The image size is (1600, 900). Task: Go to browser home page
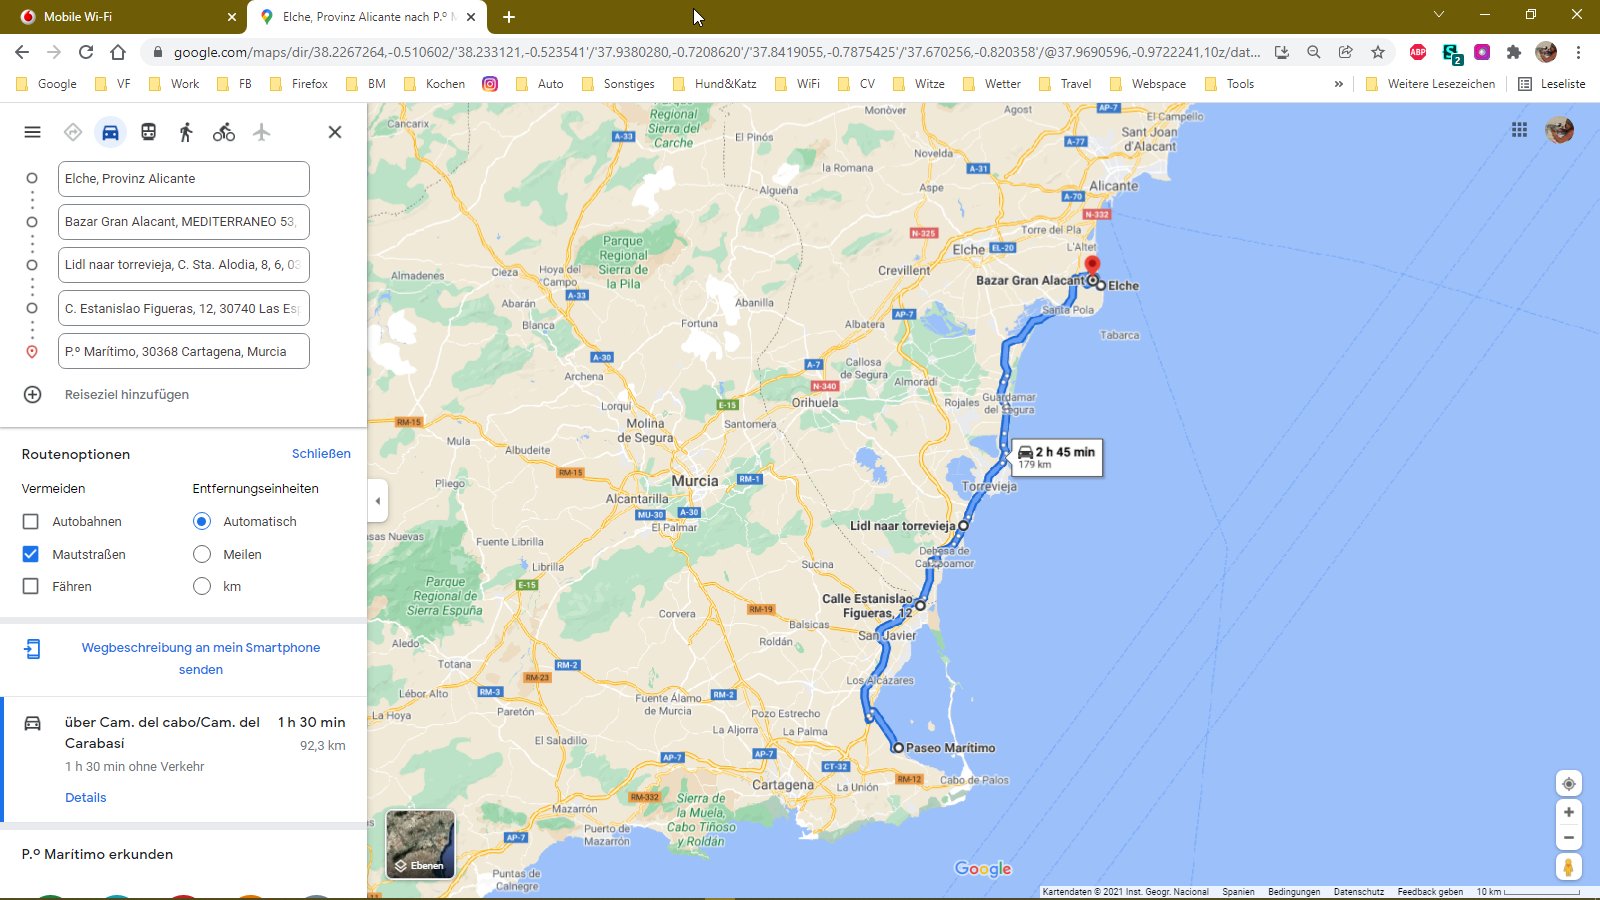118,52
